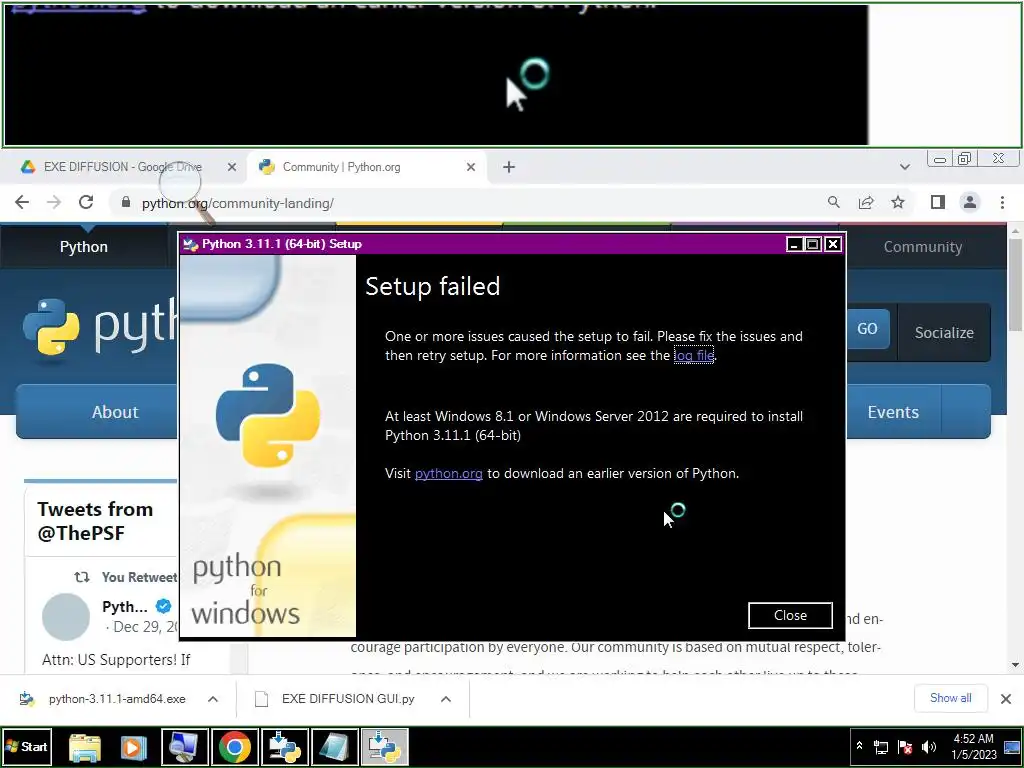Open the zoom magnifier in address bar
This screenshot has height=768, width=1024.
833,202
